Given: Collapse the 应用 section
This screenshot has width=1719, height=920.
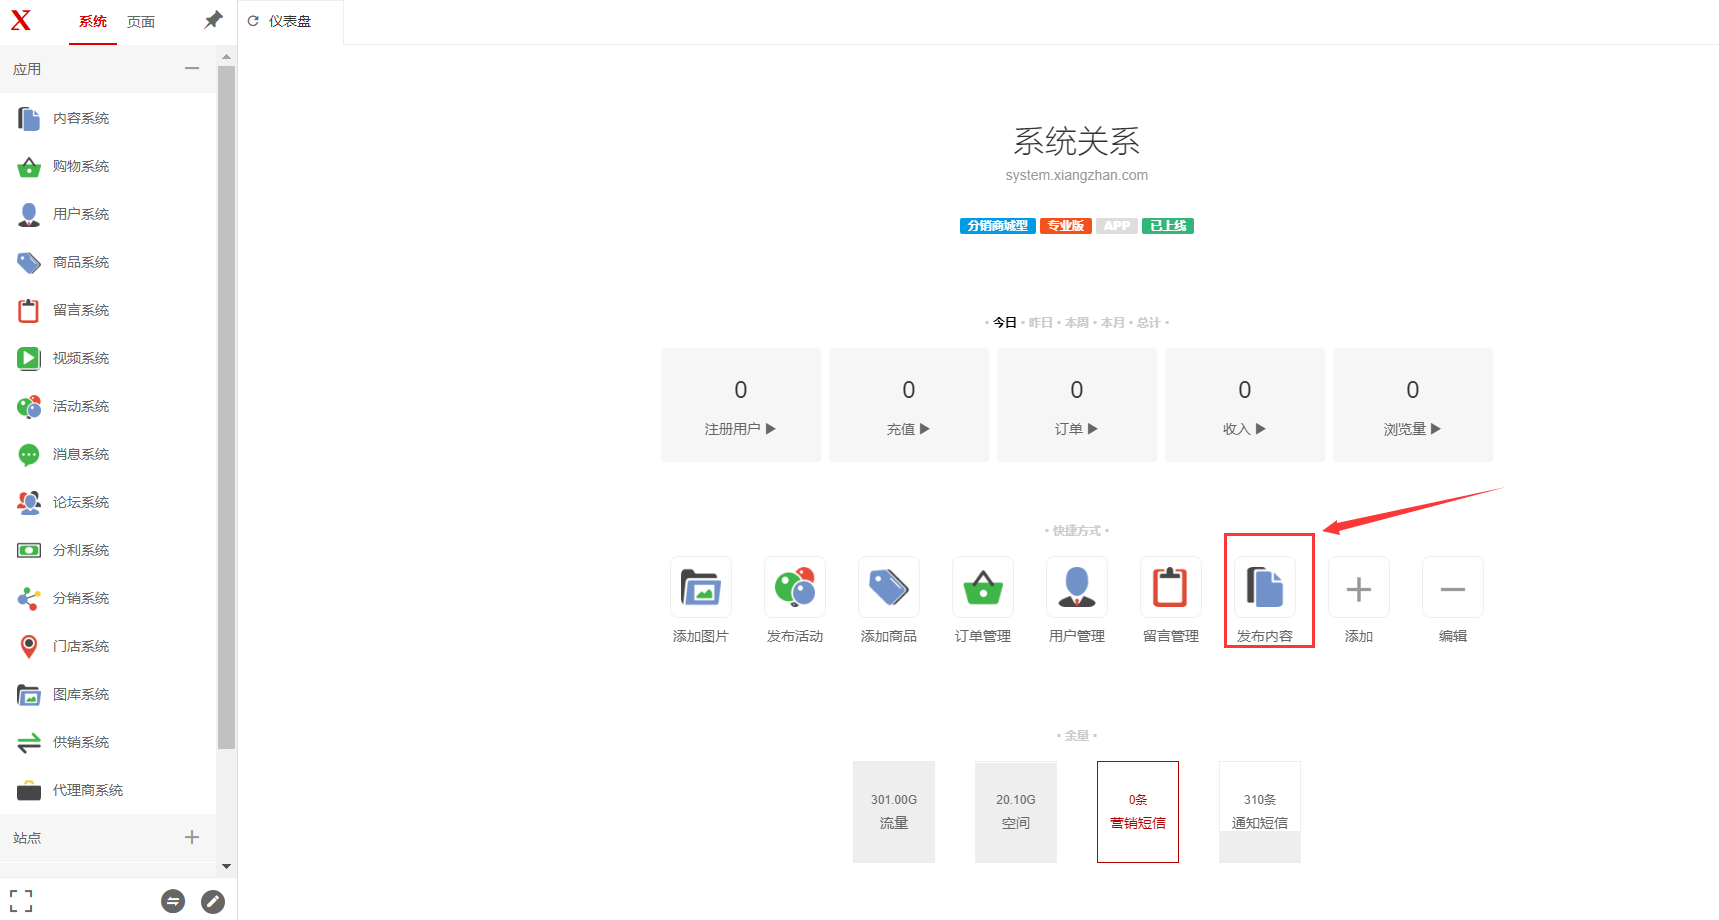Looking at the screenshot, I should pyautogui.click(x=192, y=69).
